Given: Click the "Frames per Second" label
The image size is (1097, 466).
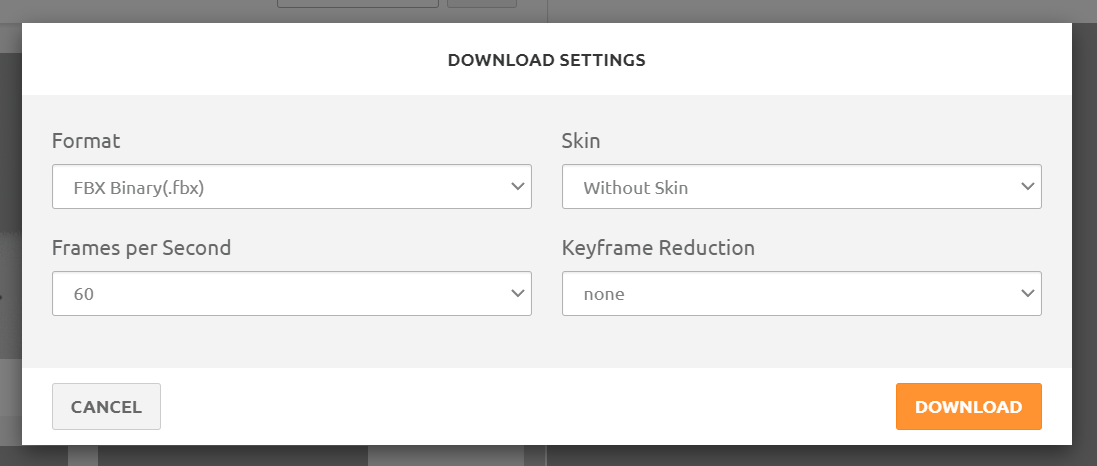Looking at the screenshot, I should tap(141, 248).
